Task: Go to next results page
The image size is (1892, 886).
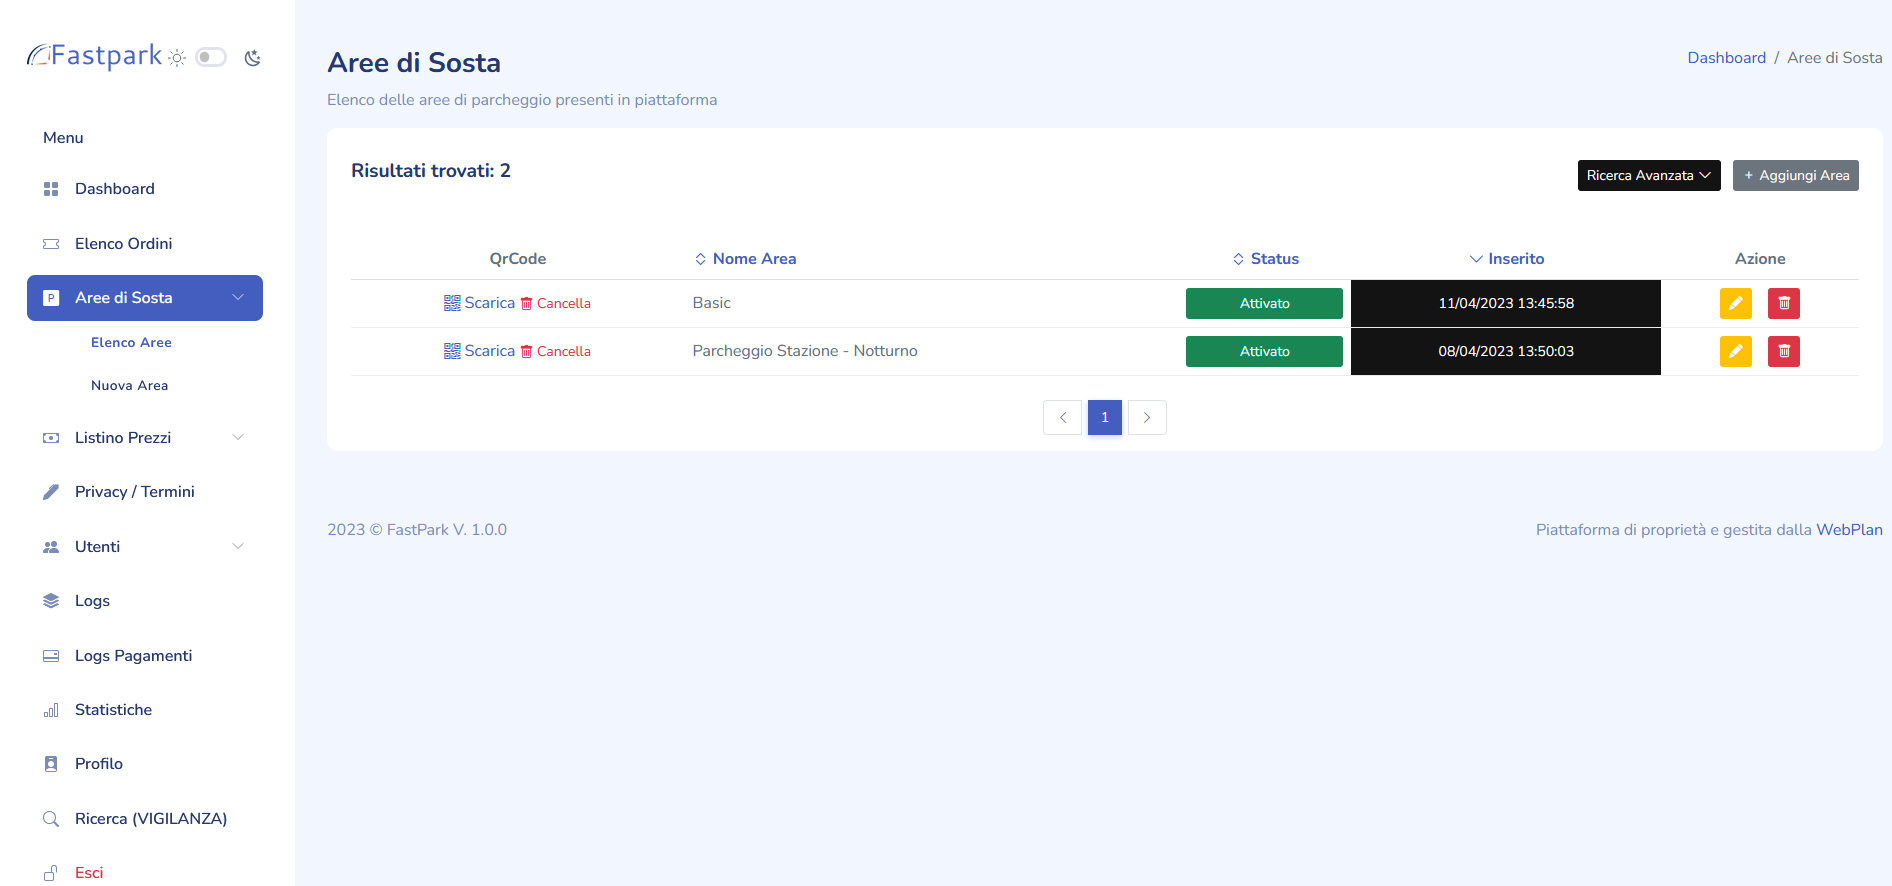Action: click(1147, 418)
